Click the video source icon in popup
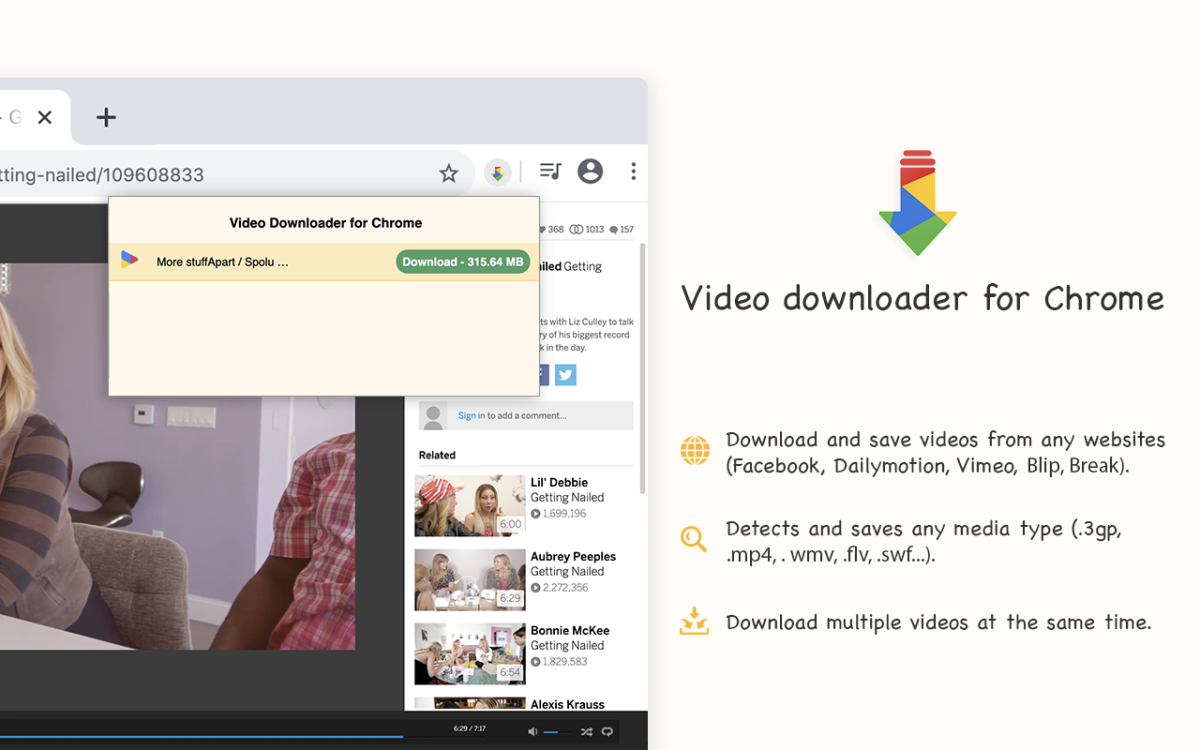Viewport: 1200px width, 750px height. pyautogui.click(x=129, y=260)
